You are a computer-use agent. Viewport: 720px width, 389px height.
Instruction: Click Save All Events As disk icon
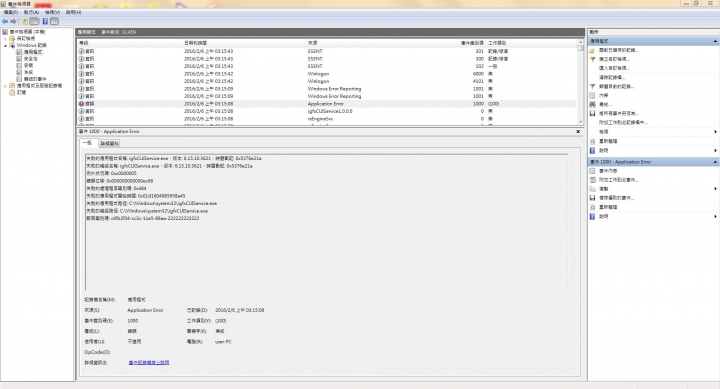click(x=592, y=113)
